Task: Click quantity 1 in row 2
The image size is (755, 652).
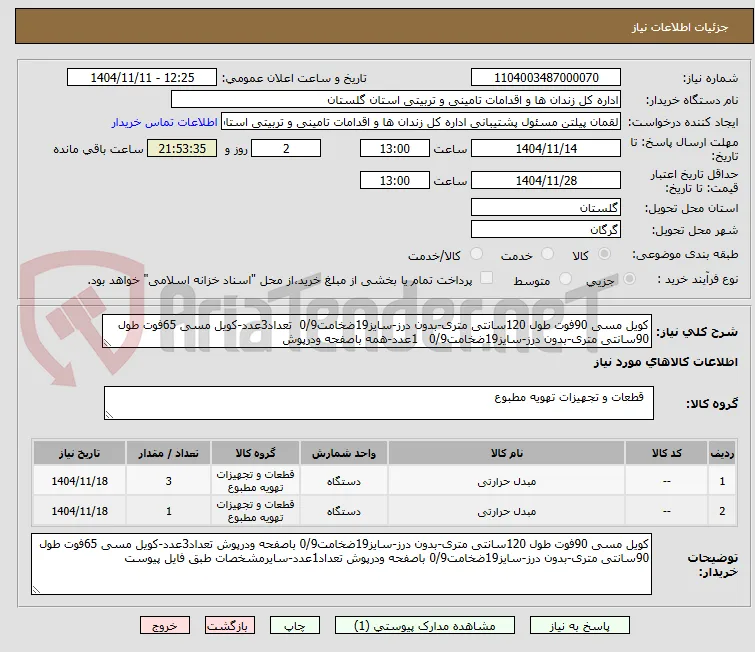Action: [x=169, y=511]
